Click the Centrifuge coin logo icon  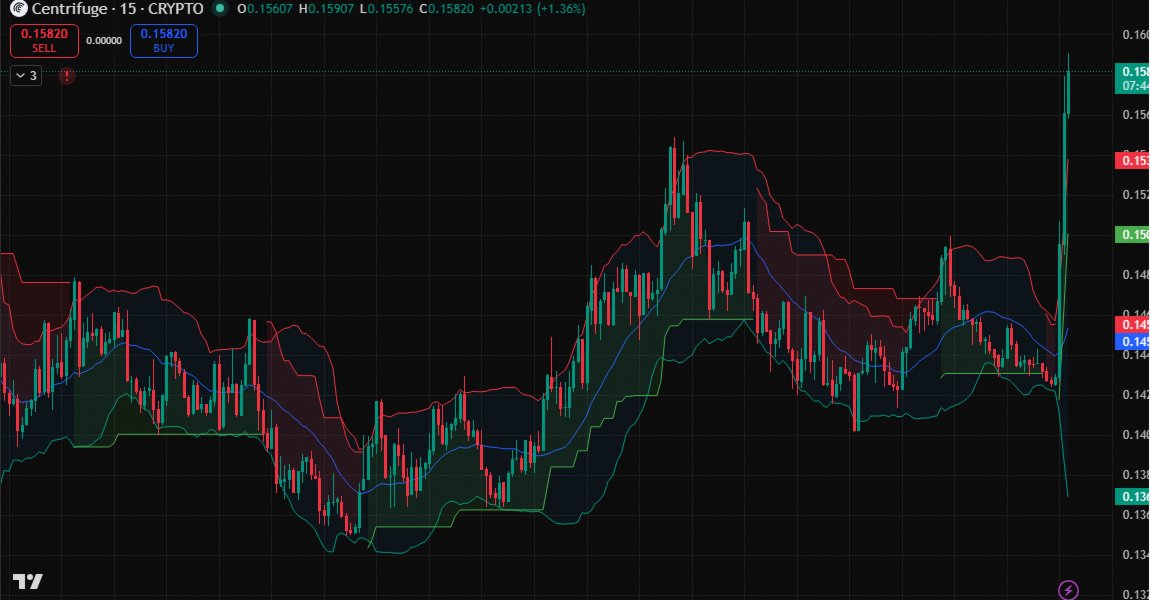pos(16,9)
